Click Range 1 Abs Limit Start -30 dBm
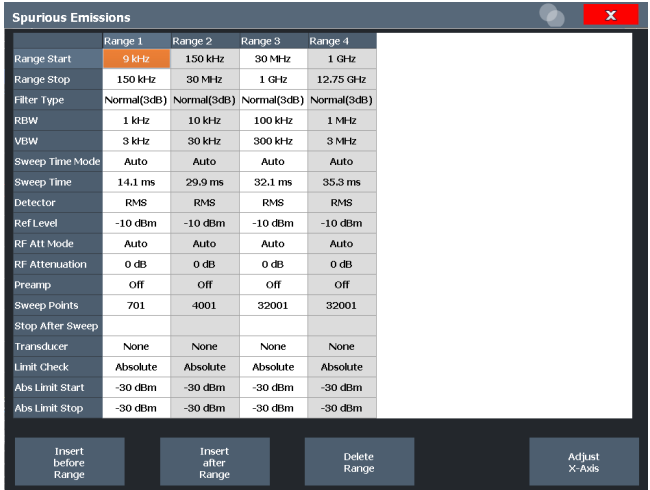Screen dimensions: 650x490 point(136,387)
